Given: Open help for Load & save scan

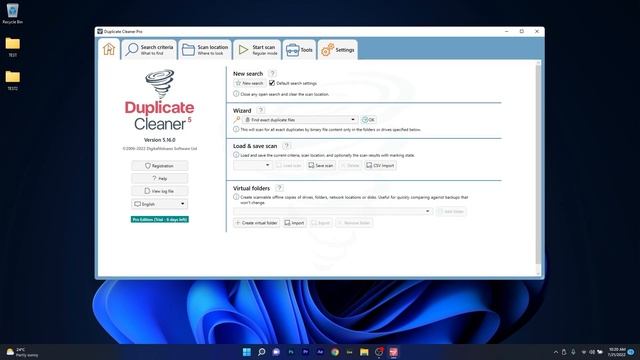Looking at the screenshot, I should (287, 146).
